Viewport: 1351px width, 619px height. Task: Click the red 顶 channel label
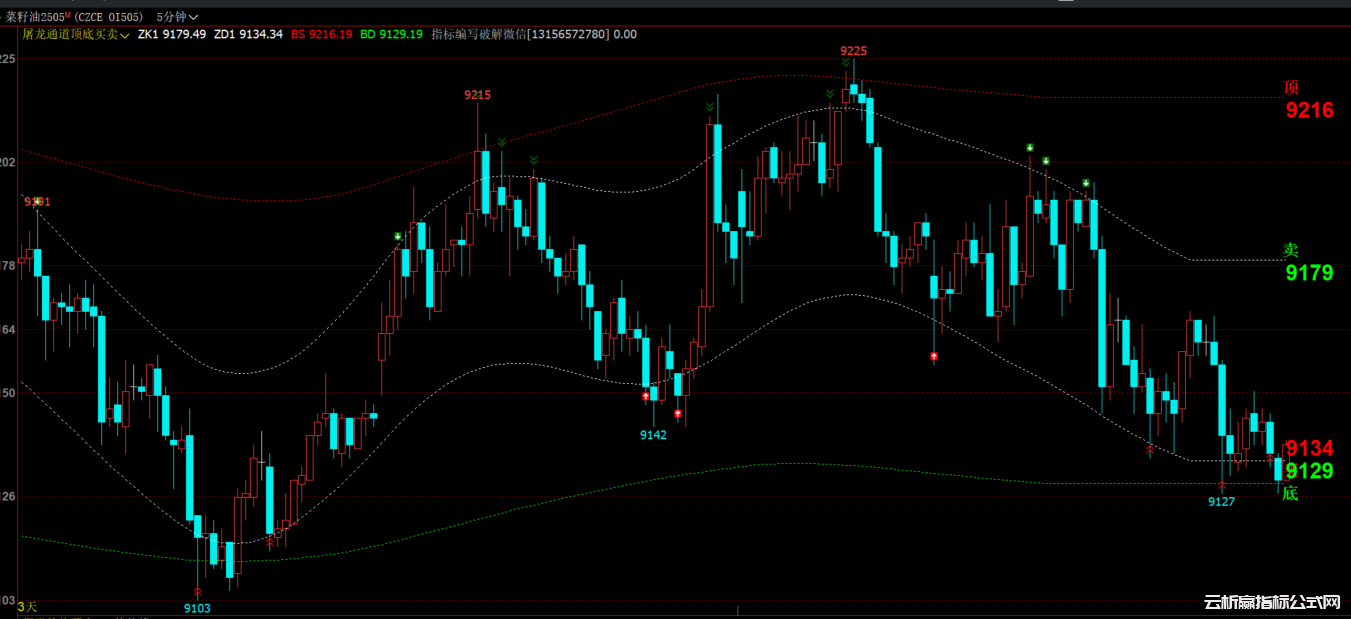tap(1291, 88)
